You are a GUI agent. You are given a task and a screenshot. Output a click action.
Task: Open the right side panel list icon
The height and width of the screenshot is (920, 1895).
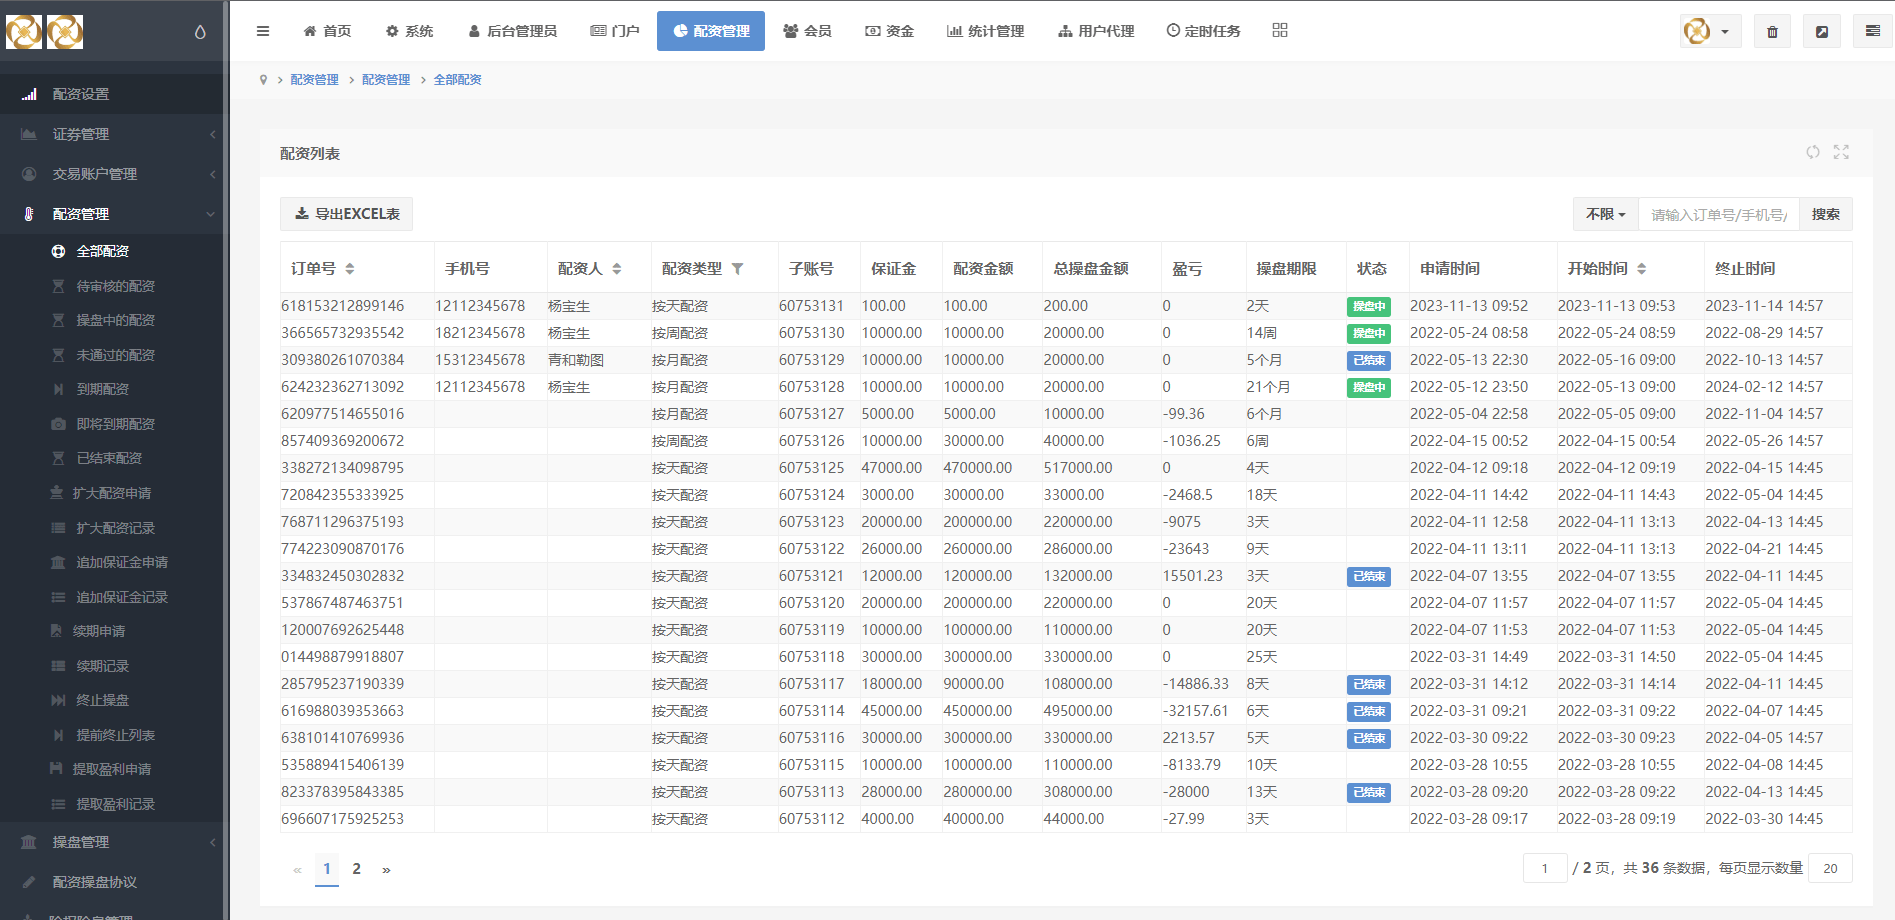[1872, 32]
